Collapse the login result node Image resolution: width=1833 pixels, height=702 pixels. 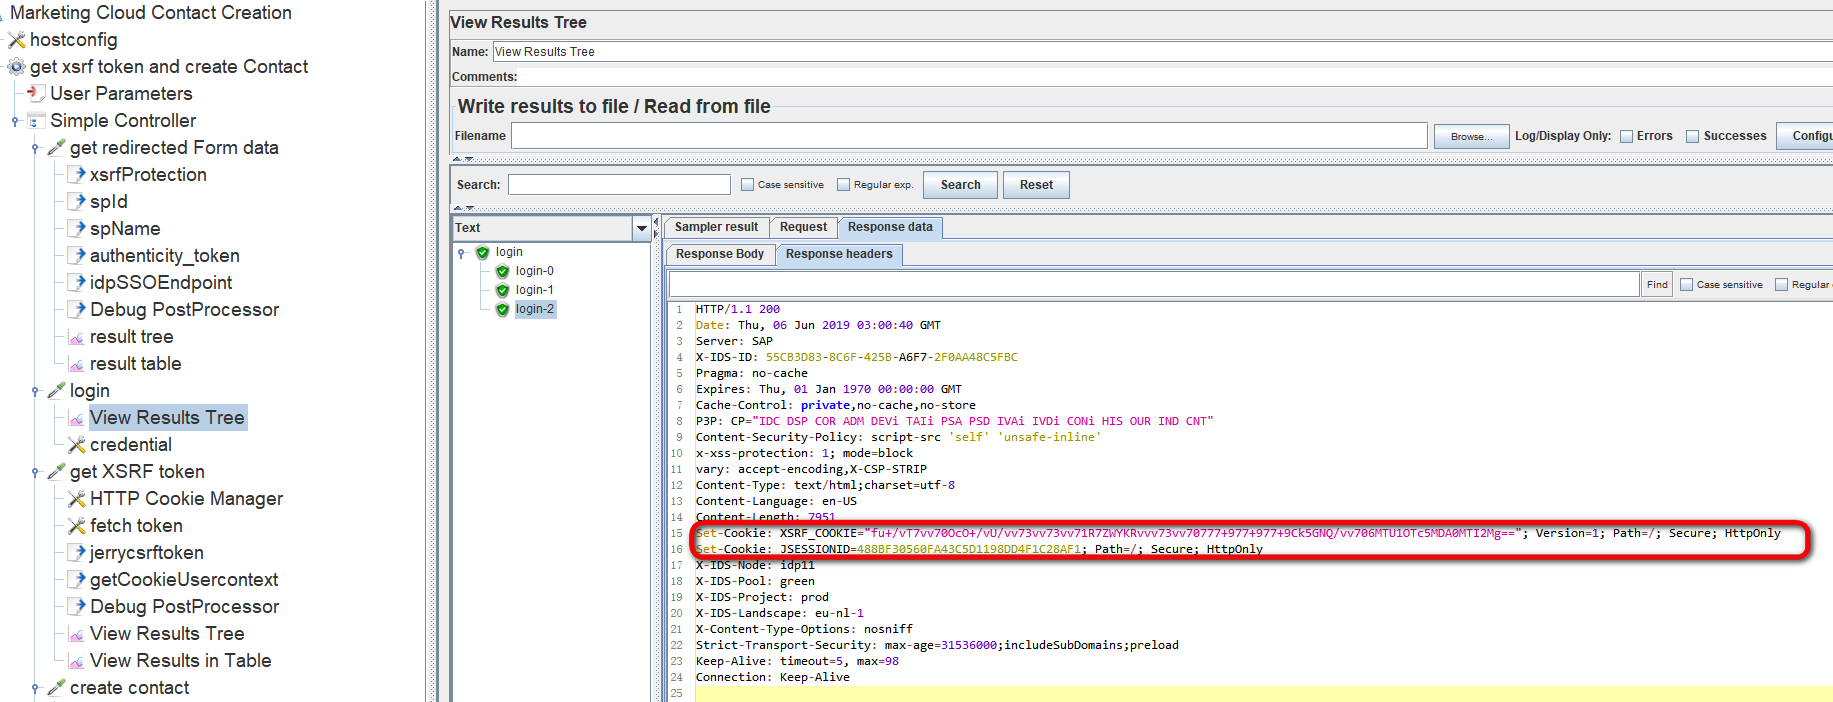click(462, 253)
